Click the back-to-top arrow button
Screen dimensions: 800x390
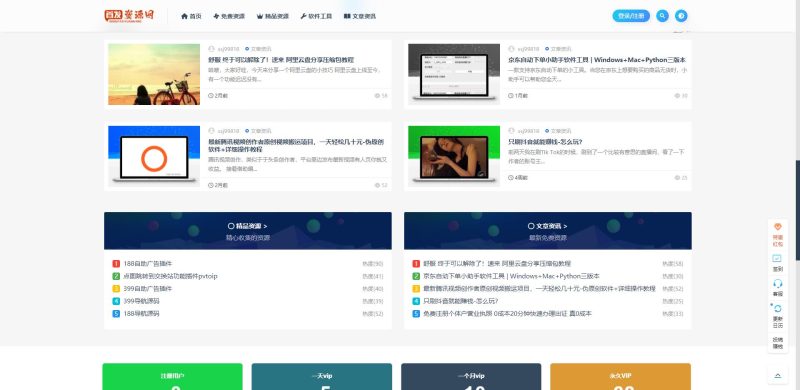pyautogui.click(x=778, y=376)
